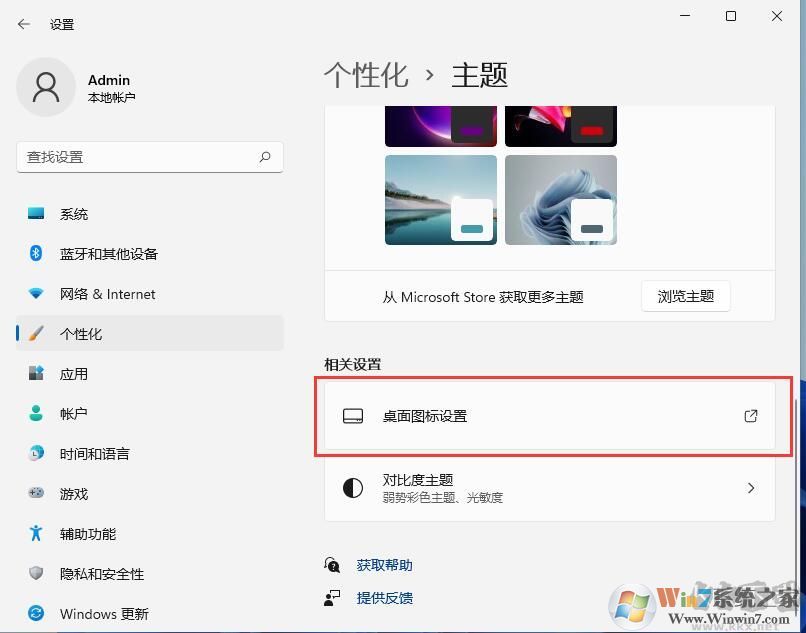
Task: Click the back arrow navigation button
Action: point(24,24)
